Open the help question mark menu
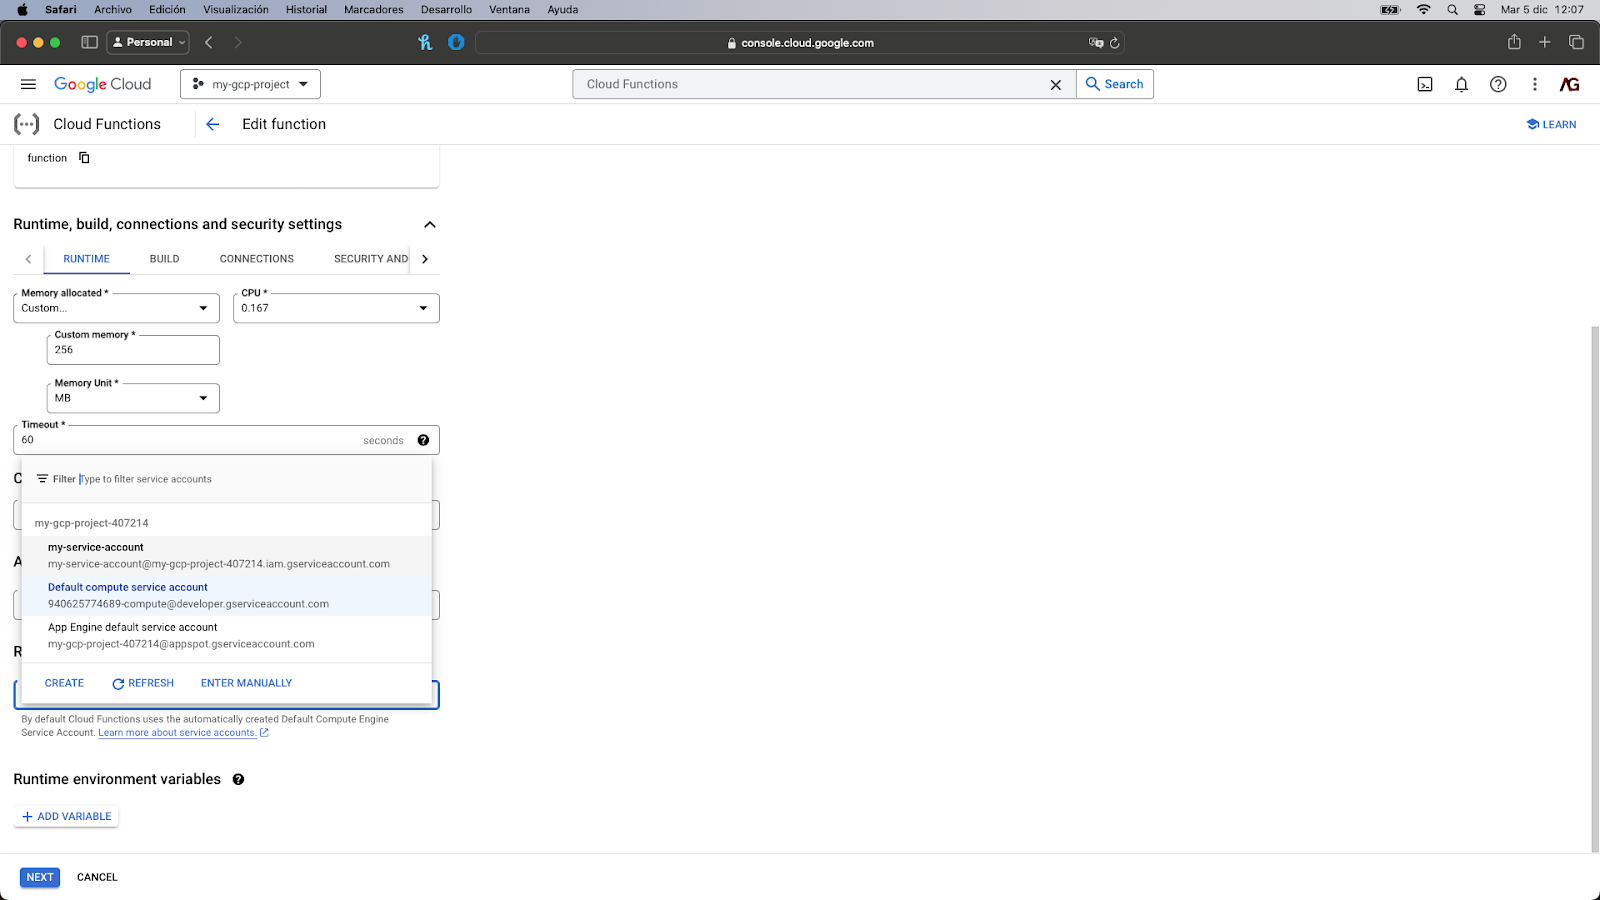The image size is (1600, 900). [x=1498, y=85]
